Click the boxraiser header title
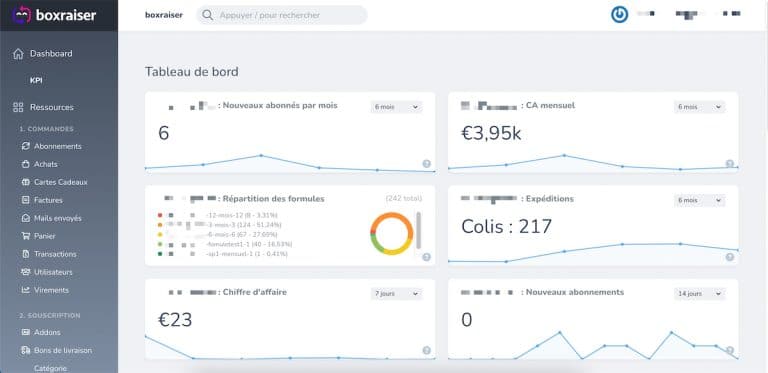Screen dimensions: 768x373 [164, 15]
